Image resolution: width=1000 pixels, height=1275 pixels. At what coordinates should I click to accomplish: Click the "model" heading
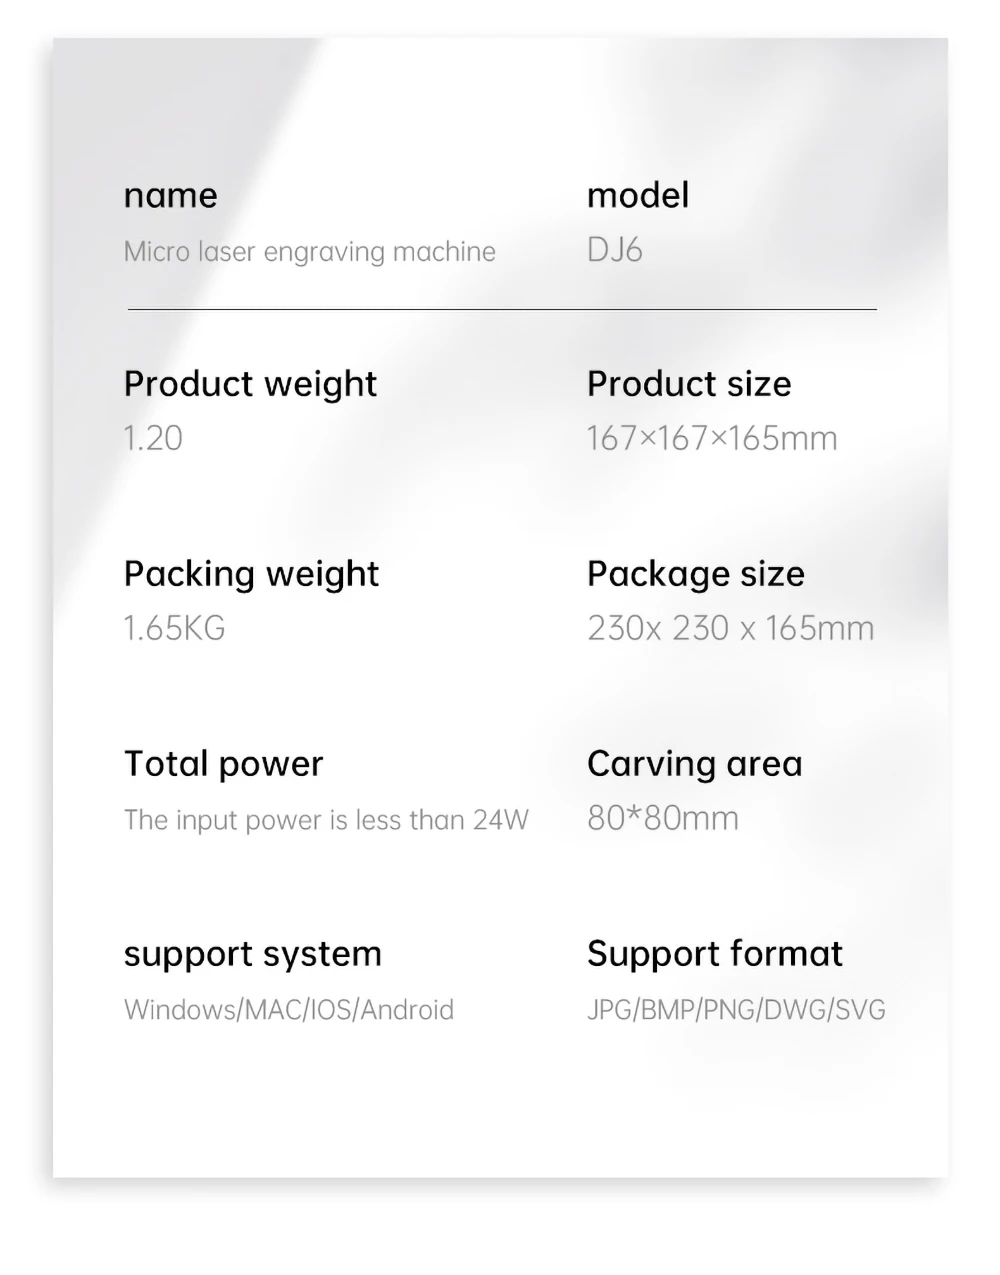pos(637,195)
